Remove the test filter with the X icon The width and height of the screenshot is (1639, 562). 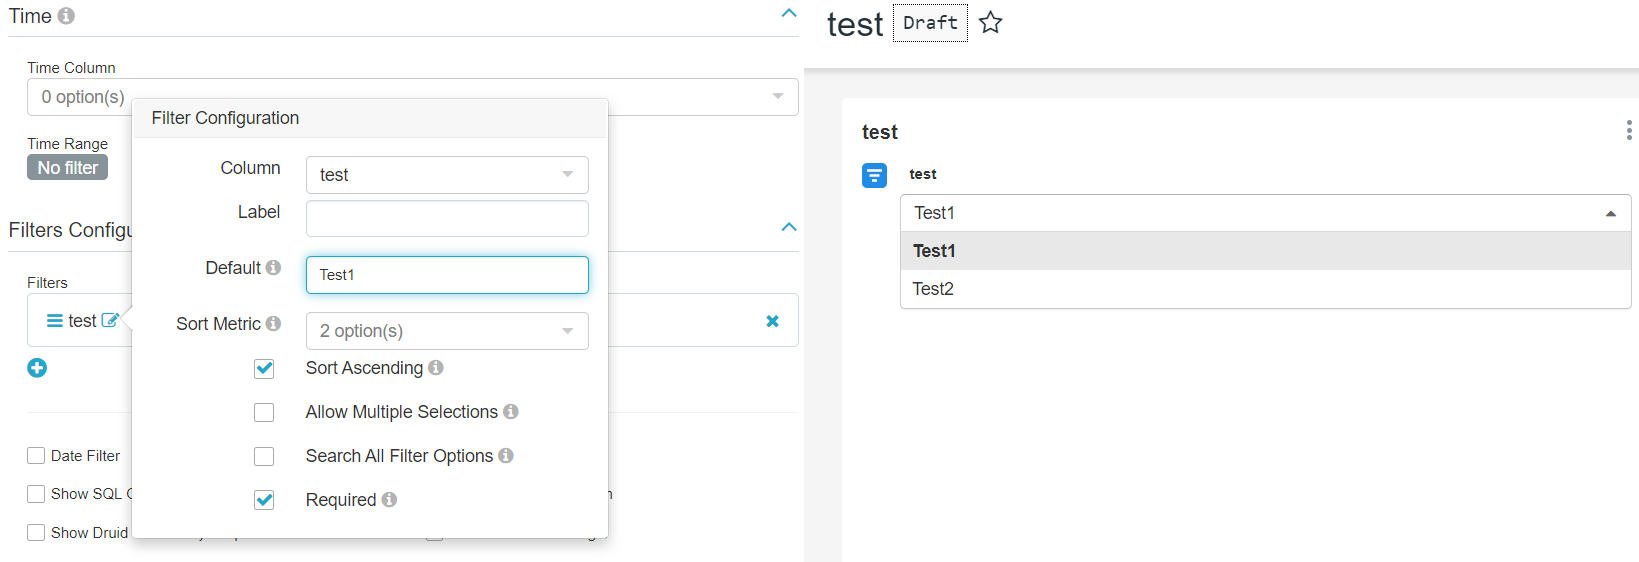(772, 321)
